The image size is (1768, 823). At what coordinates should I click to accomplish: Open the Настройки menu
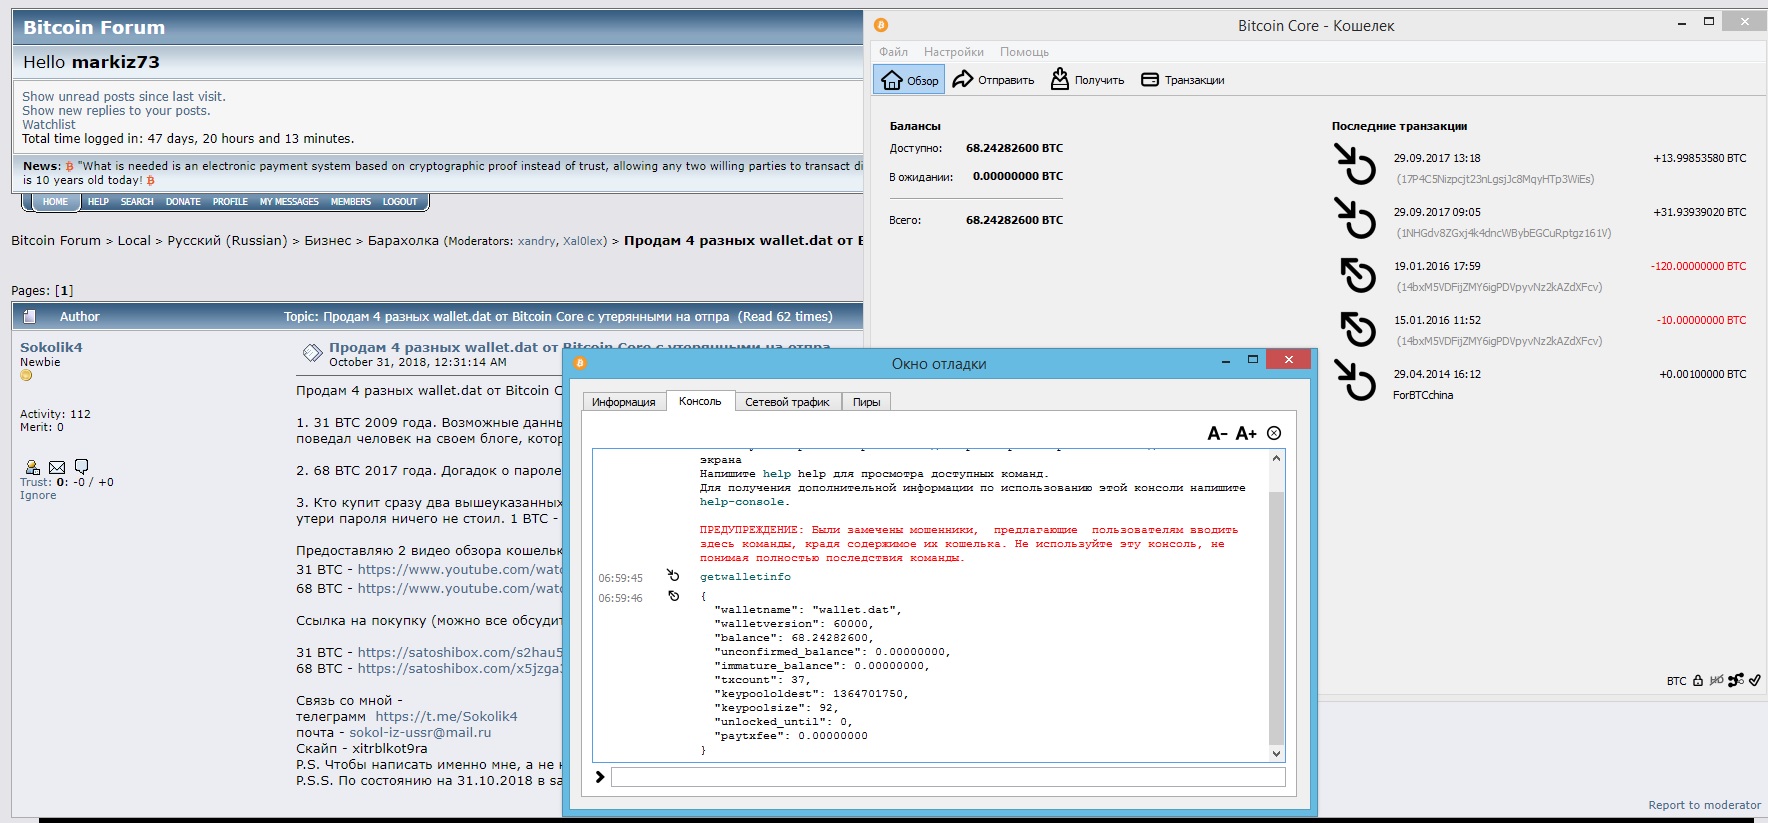pos(953,52)
